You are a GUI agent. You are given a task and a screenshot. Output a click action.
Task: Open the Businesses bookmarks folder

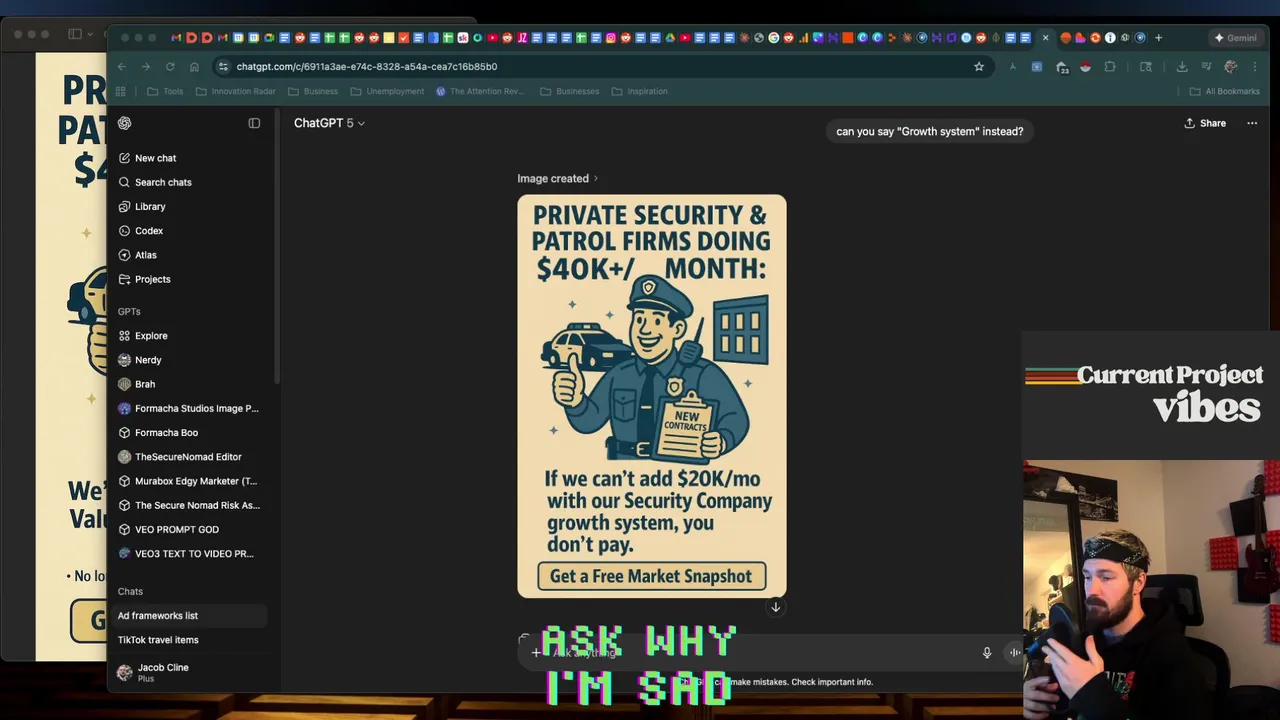pyautogui.click(x=570, y=91)
